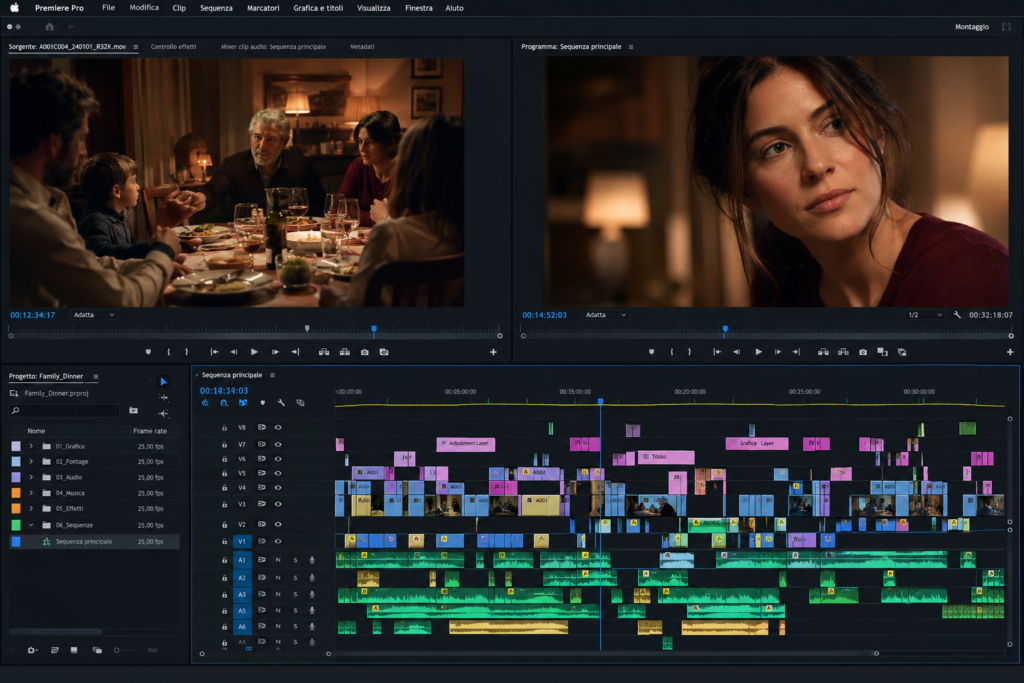The width and height of the screenshot is (1024, 683).
Task: Step forward one frame in Program monitor
Action: tap(778, 352)
